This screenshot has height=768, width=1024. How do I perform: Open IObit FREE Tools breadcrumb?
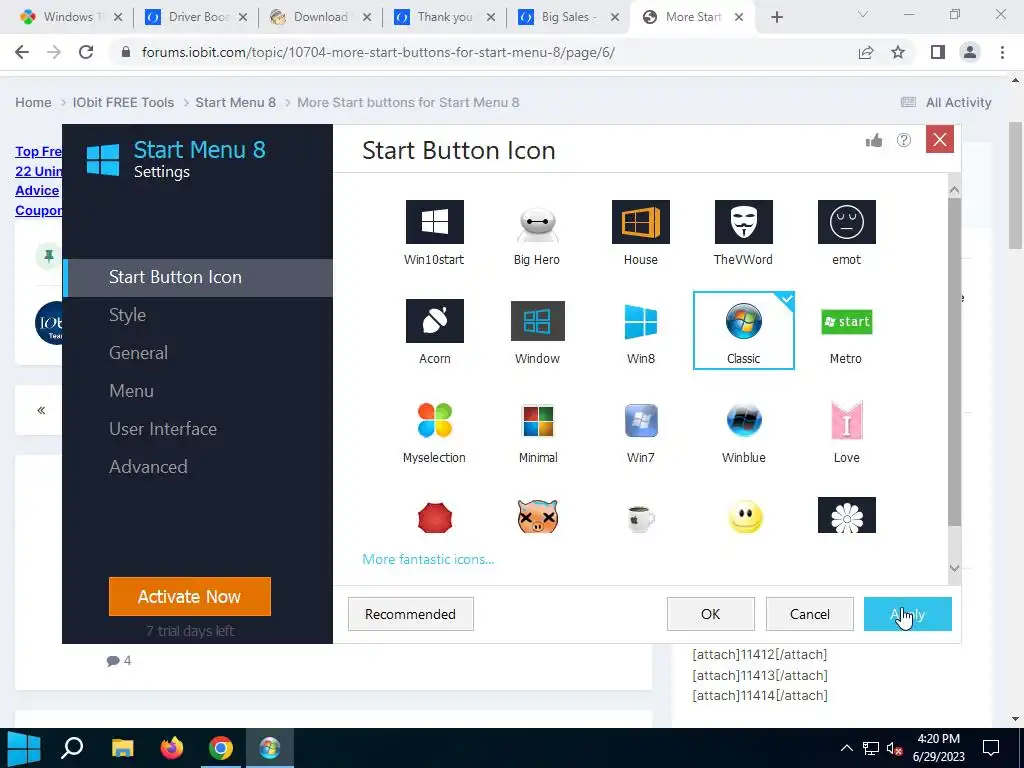123,103
